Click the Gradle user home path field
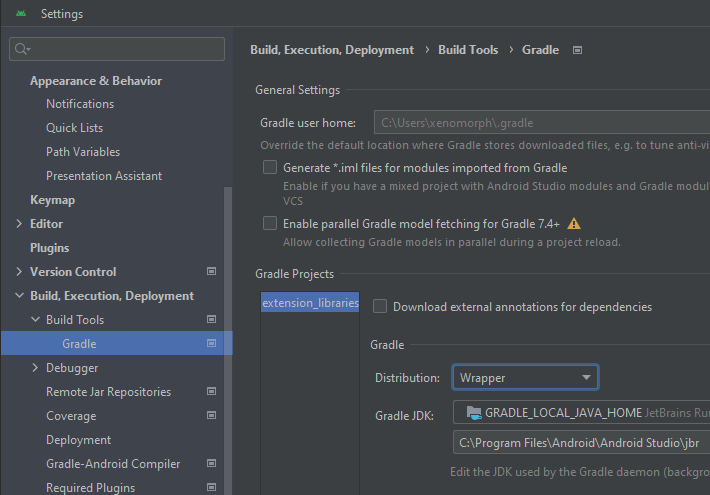The height and width of the screenshot is (495, 710). (542, 122)
